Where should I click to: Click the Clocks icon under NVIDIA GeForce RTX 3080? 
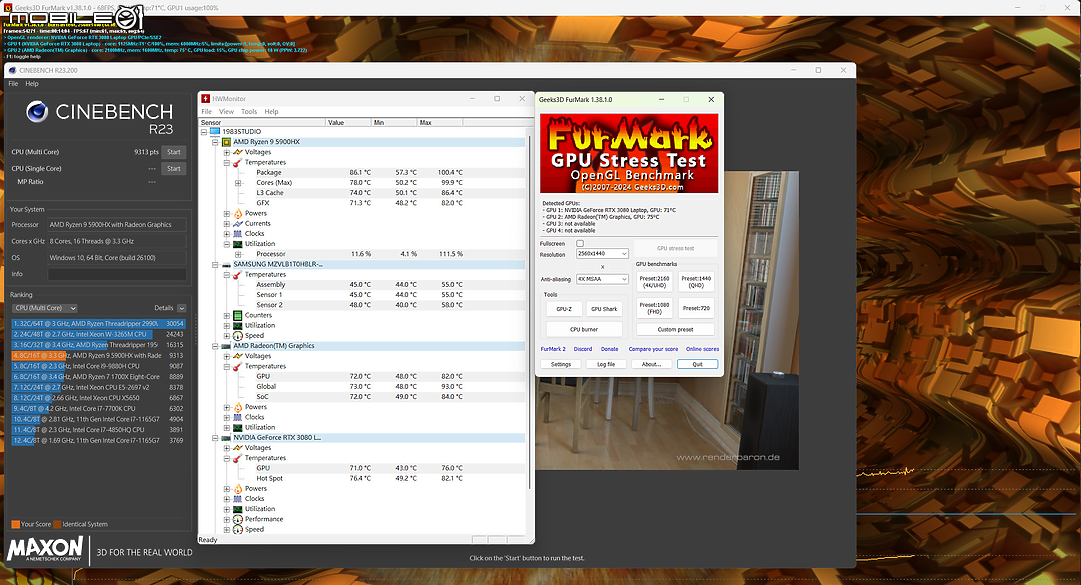click(x=238, y=499)
